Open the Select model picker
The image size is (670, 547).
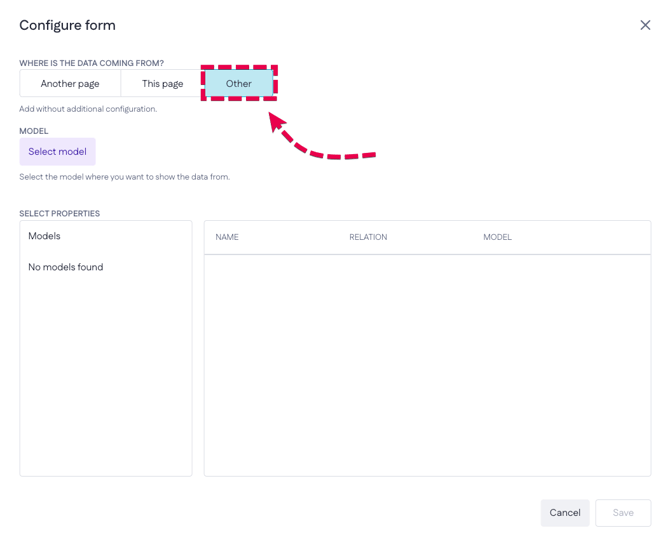[57, 152]
